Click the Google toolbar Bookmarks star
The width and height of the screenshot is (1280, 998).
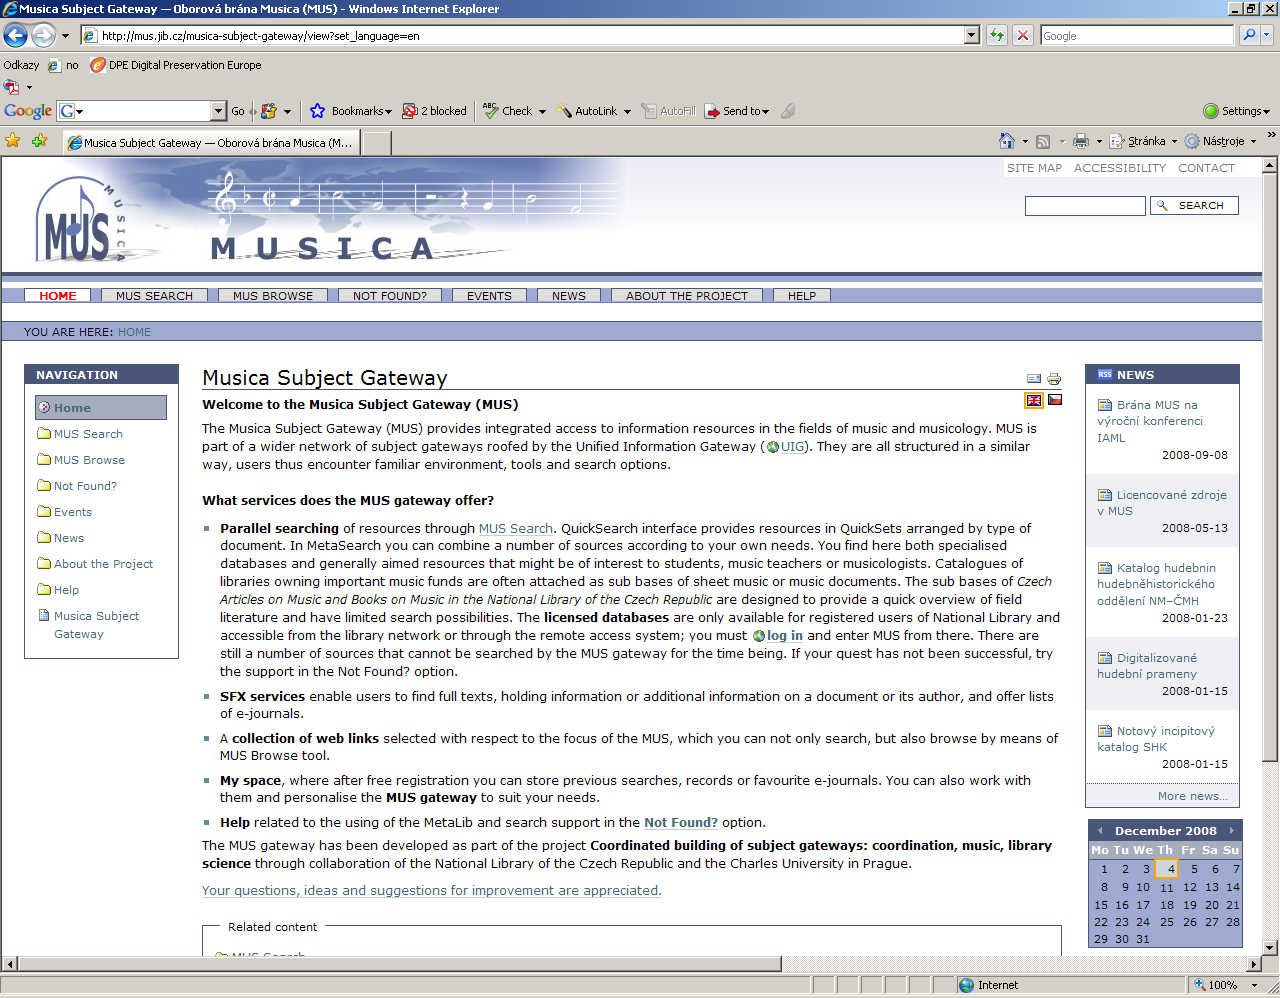(x=317, y=111)
